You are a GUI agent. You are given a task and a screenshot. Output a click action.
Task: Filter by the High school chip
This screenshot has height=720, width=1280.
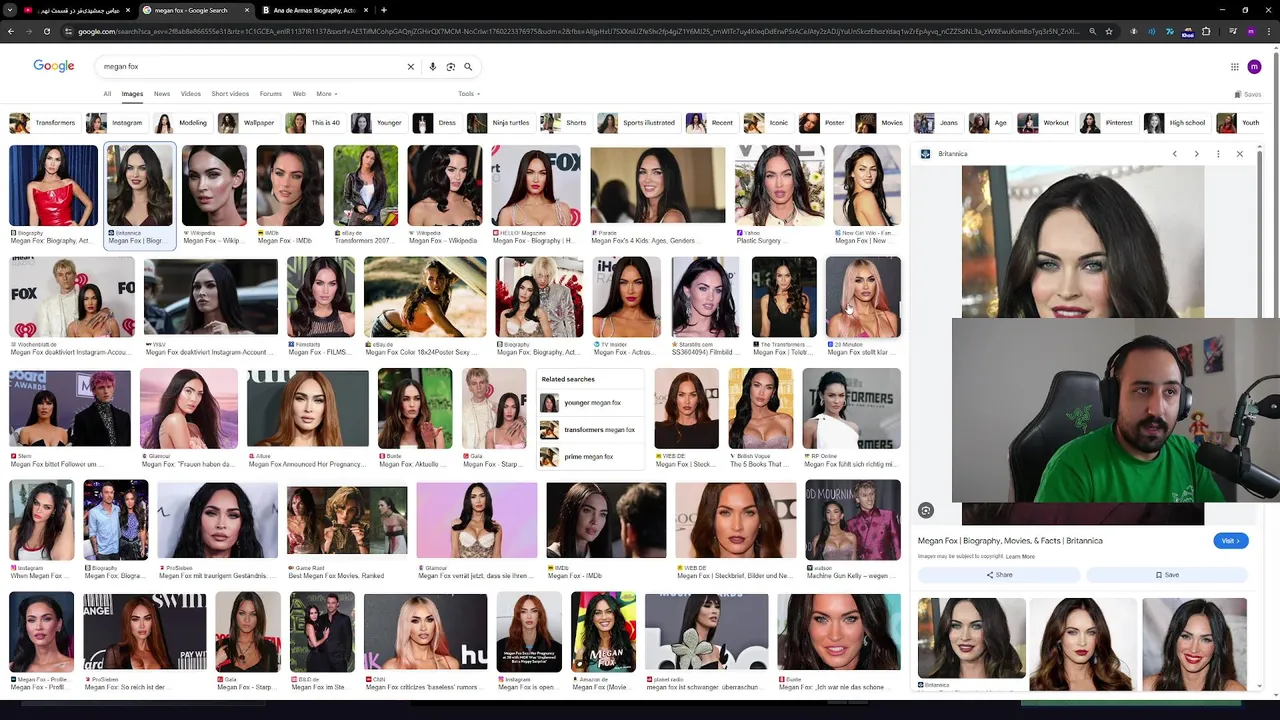coord(1176,123)
